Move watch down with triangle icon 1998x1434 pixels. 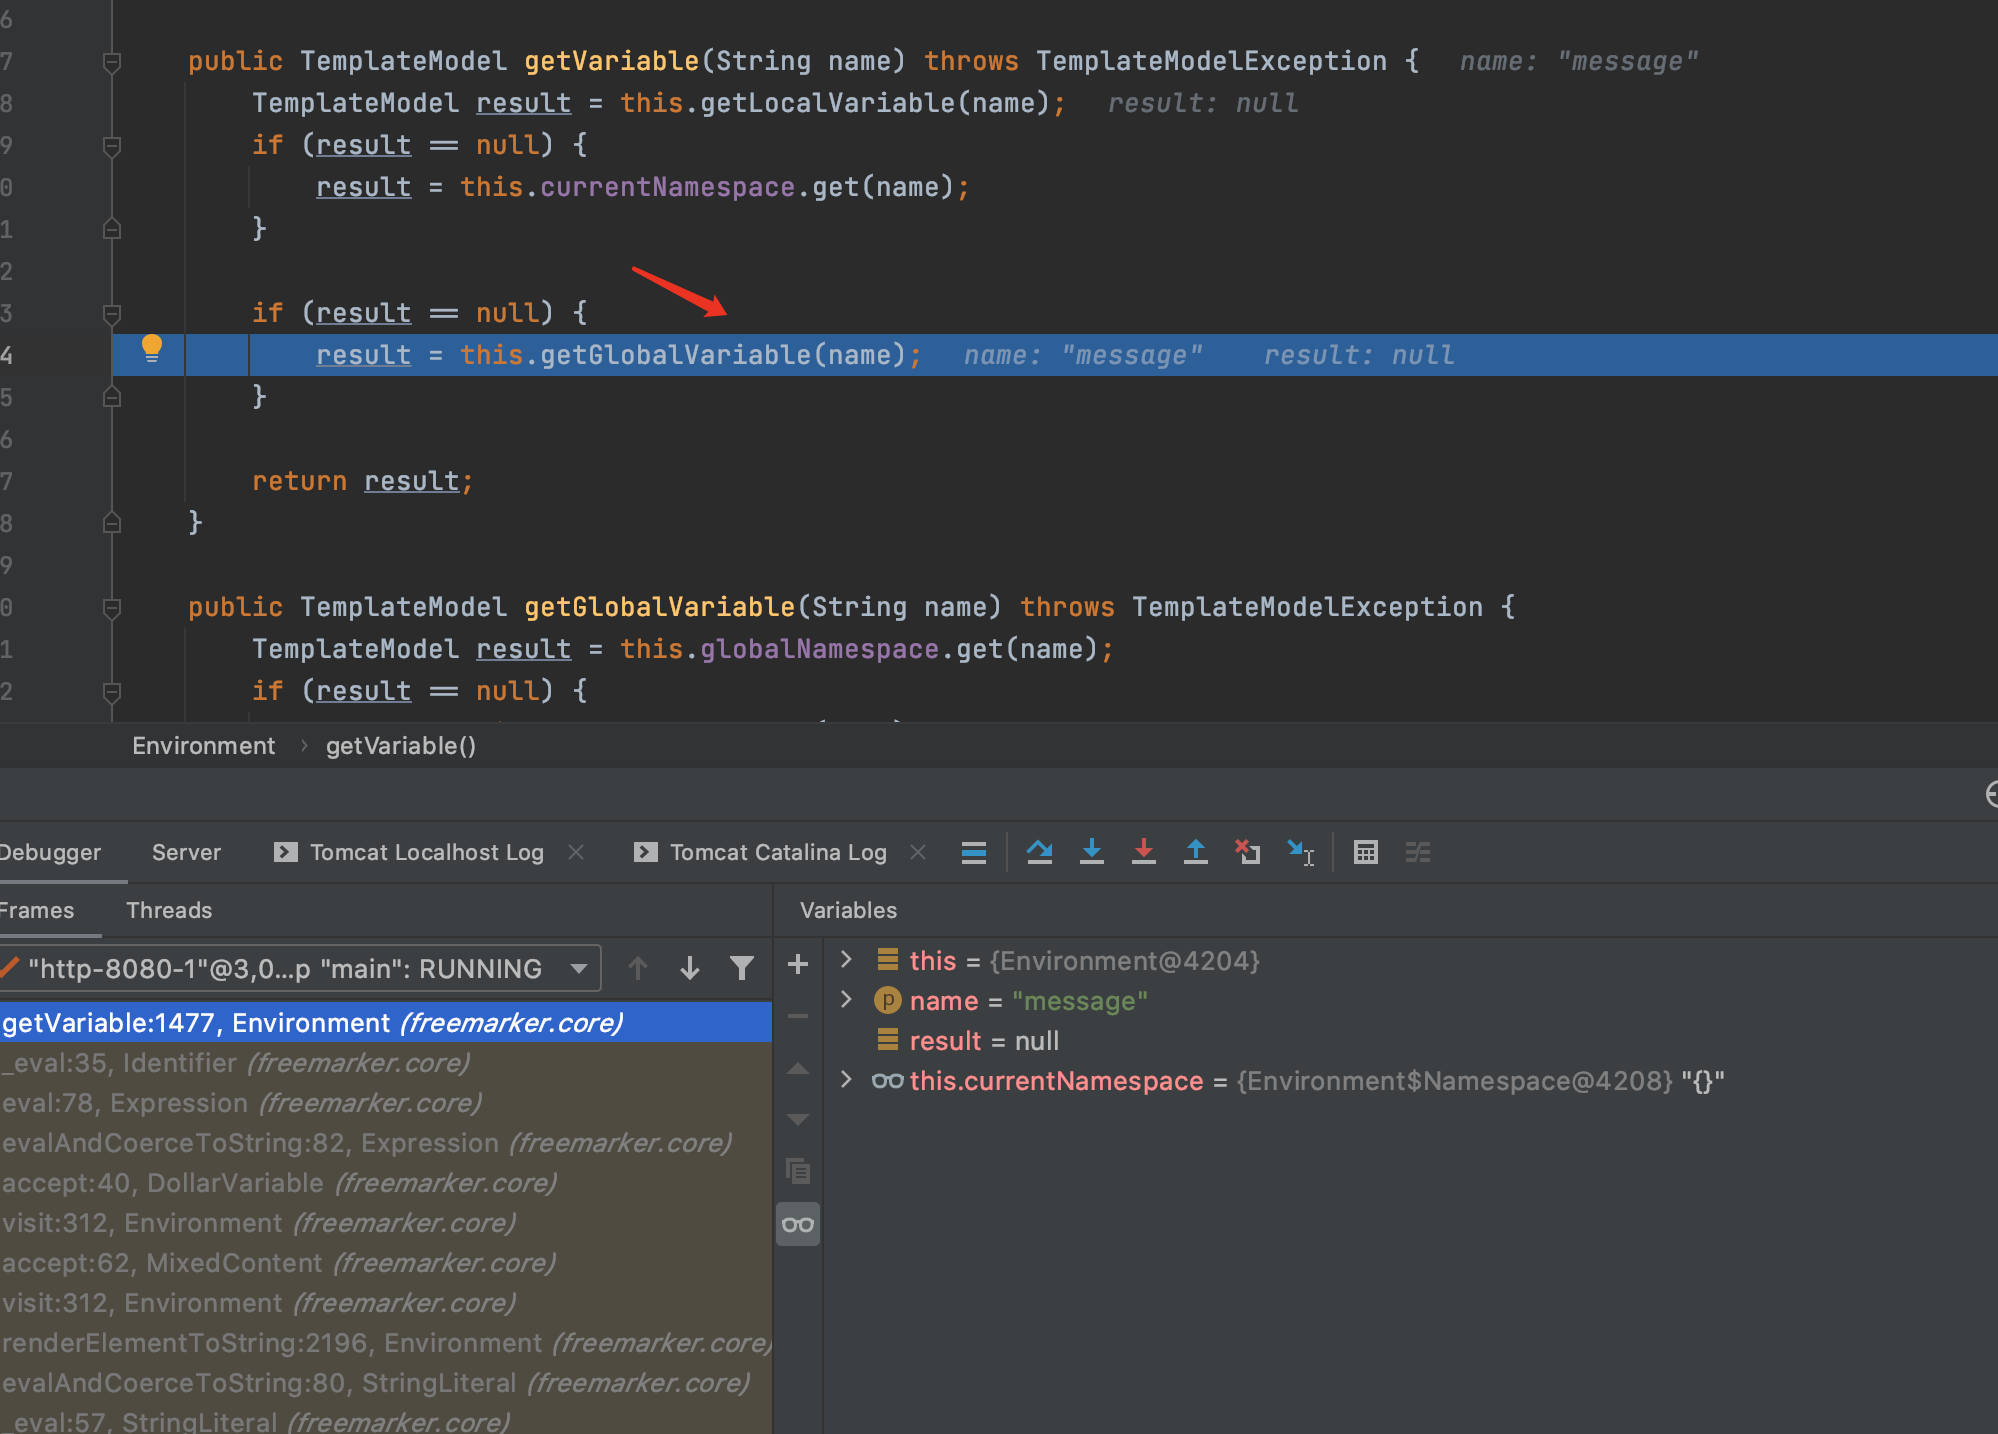click(x=798, y=1120)
